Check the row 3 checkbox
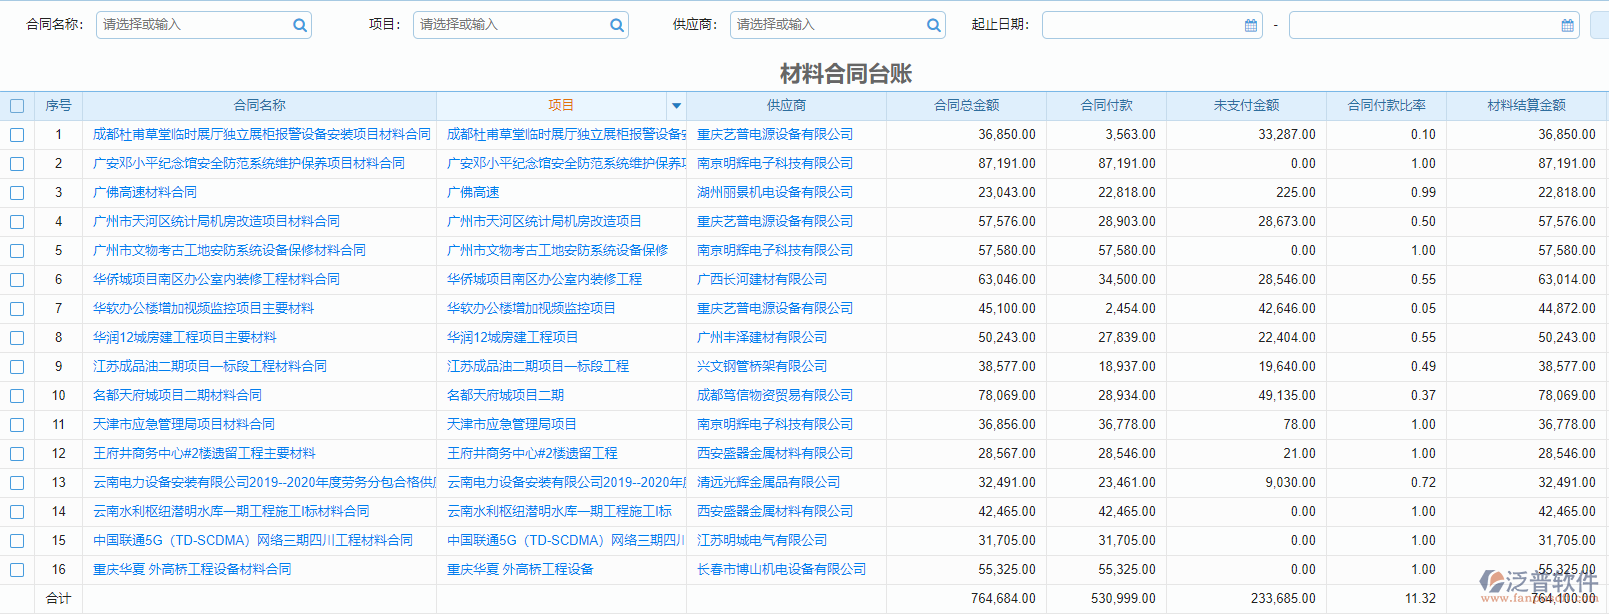The width and height of the screenshot is (1609, 614). pyautogui.click(x=17, y=193)
